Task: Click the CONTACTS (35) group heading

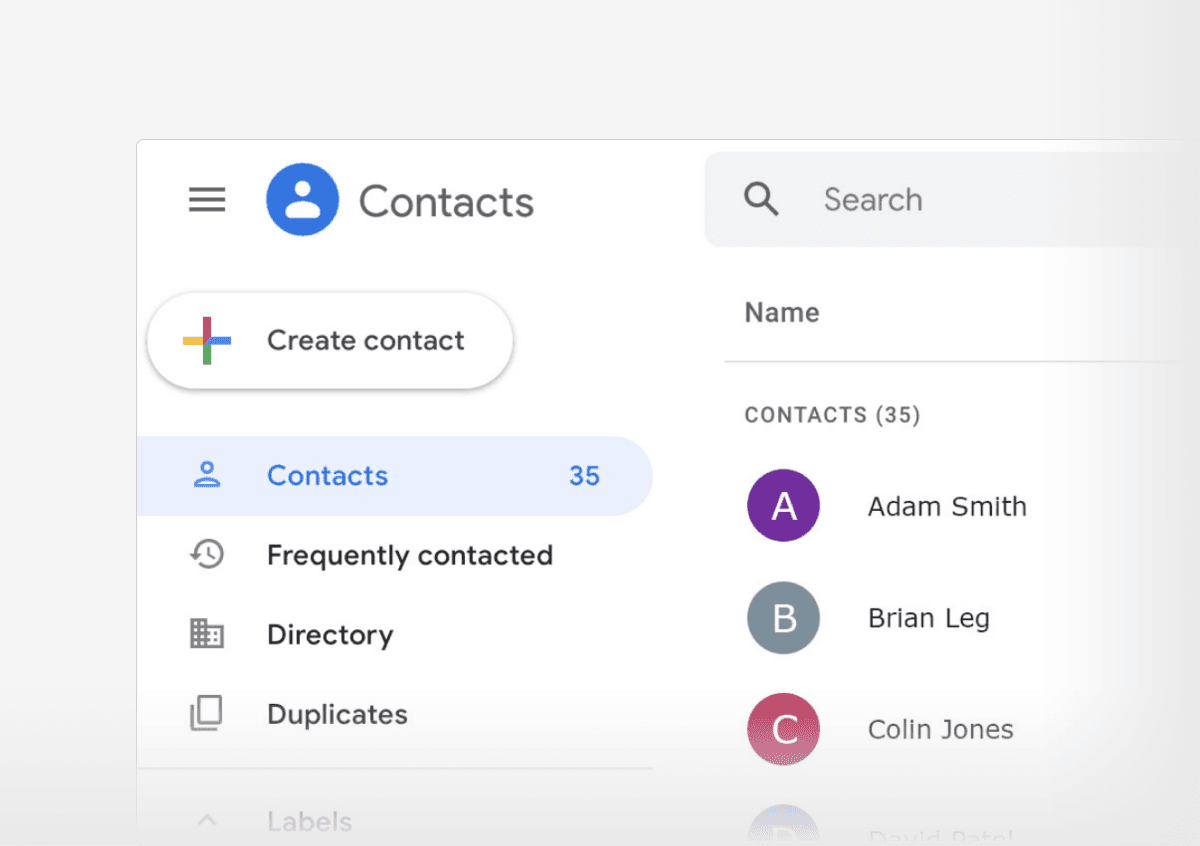Action: (x=832, y=415)
